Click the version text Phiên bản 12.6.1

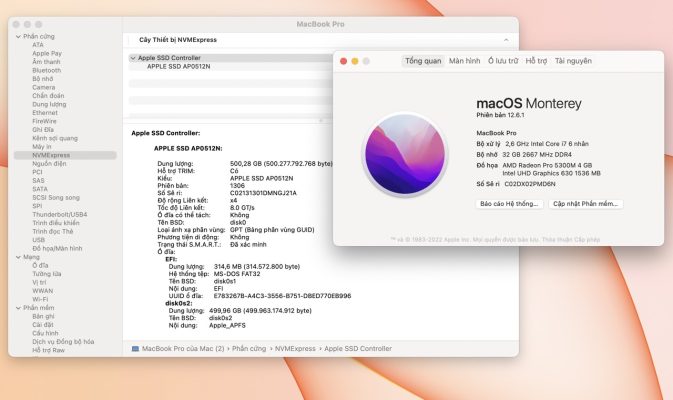point(500,115)
